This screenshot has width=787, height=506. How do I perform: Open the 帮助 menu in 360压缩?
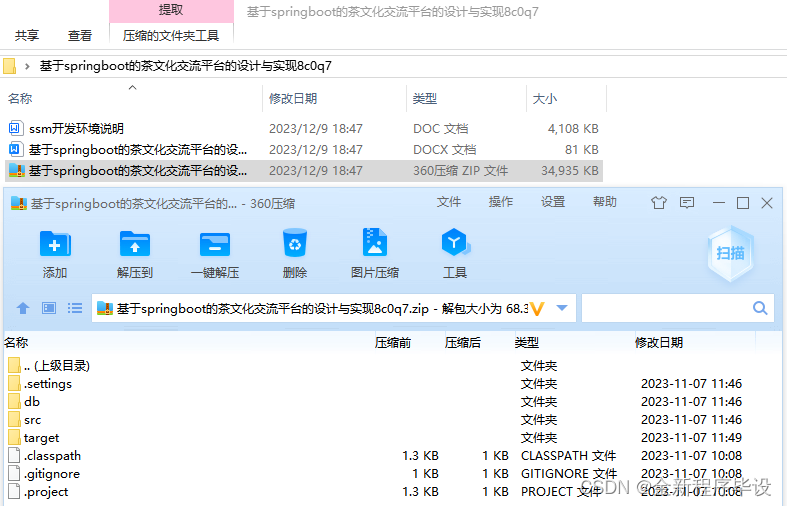tap(605, 202)
